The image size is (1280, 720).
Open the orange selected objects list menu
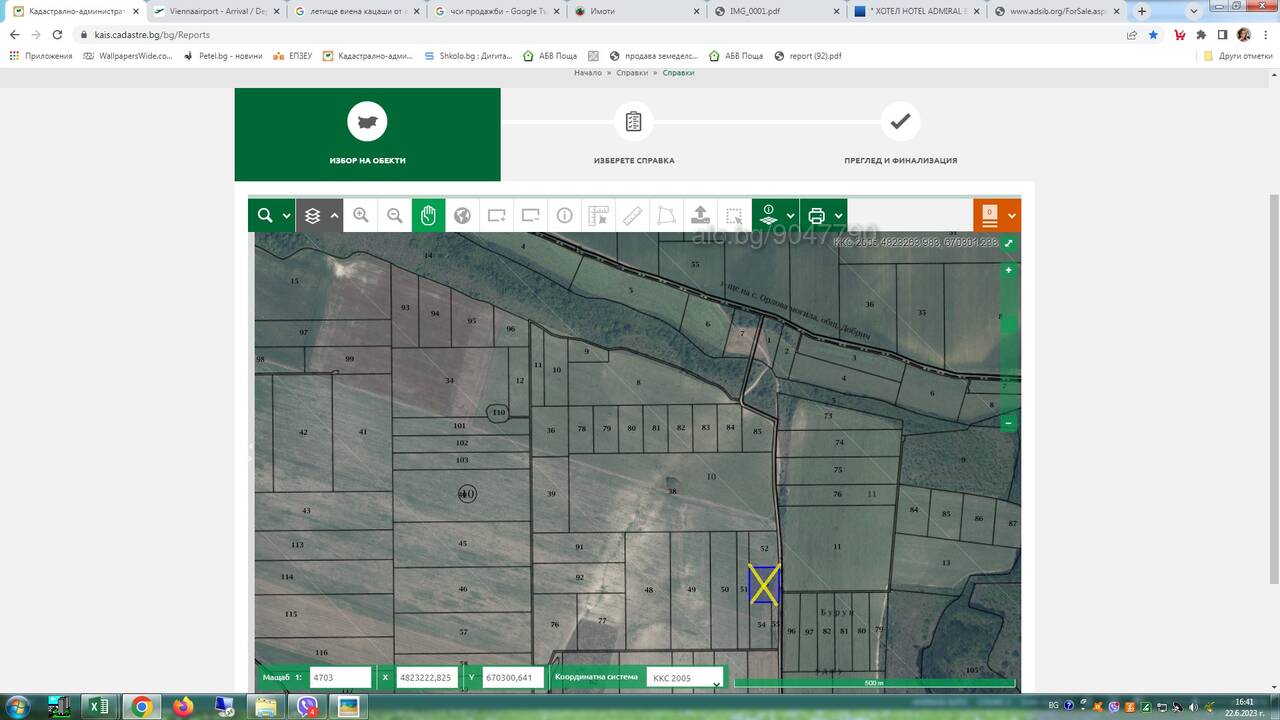click(997, 215)
